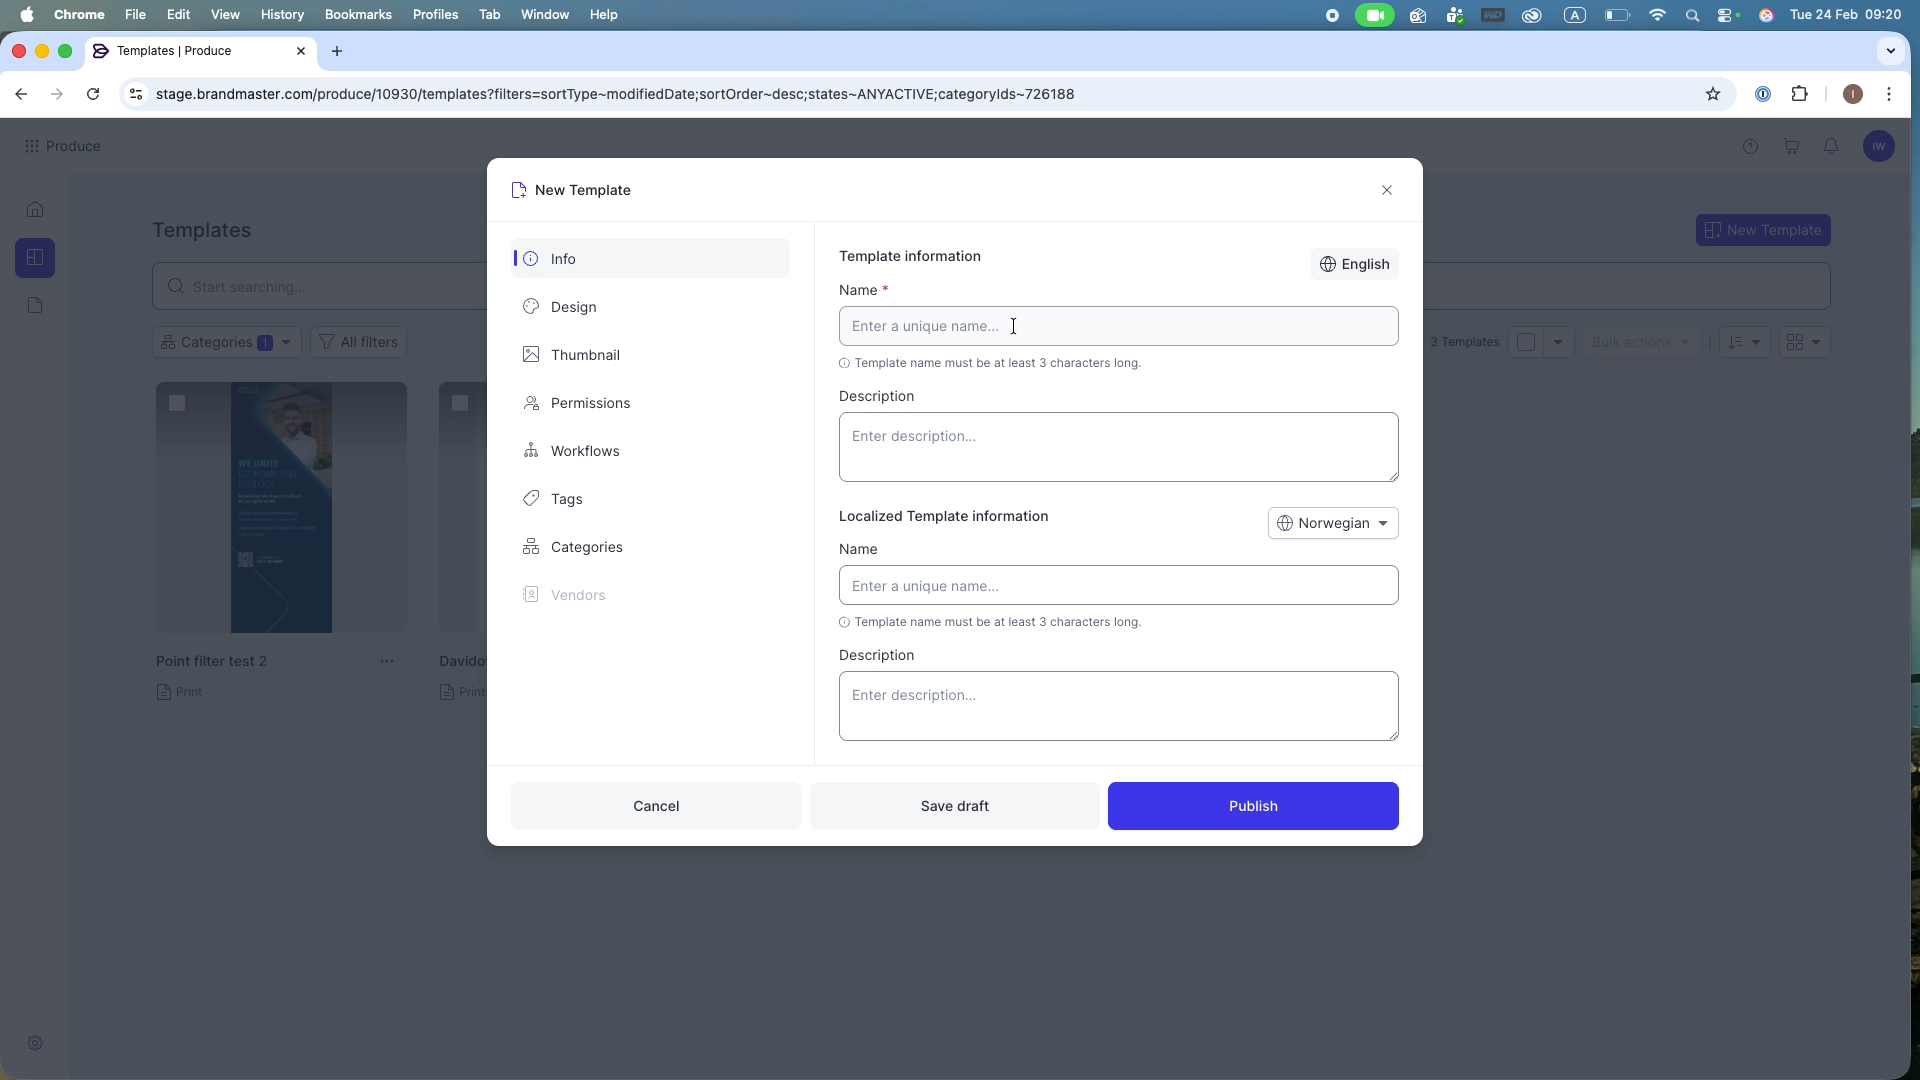The height and width of the screenshot is (1080, 1920).
Task: Expand the Chrome tab search chevron
Action: 1890,51
